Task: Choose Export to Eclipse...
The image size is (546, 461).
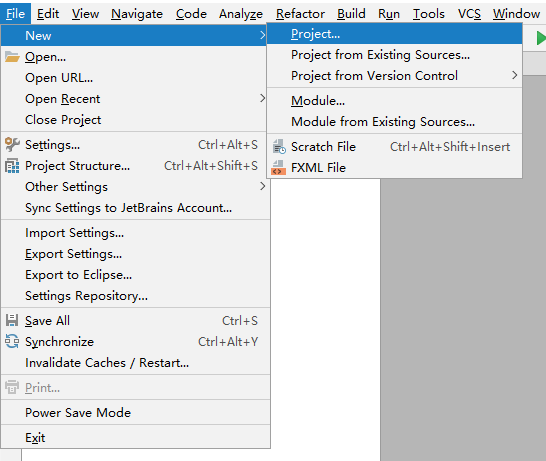Action: [135, 274]
